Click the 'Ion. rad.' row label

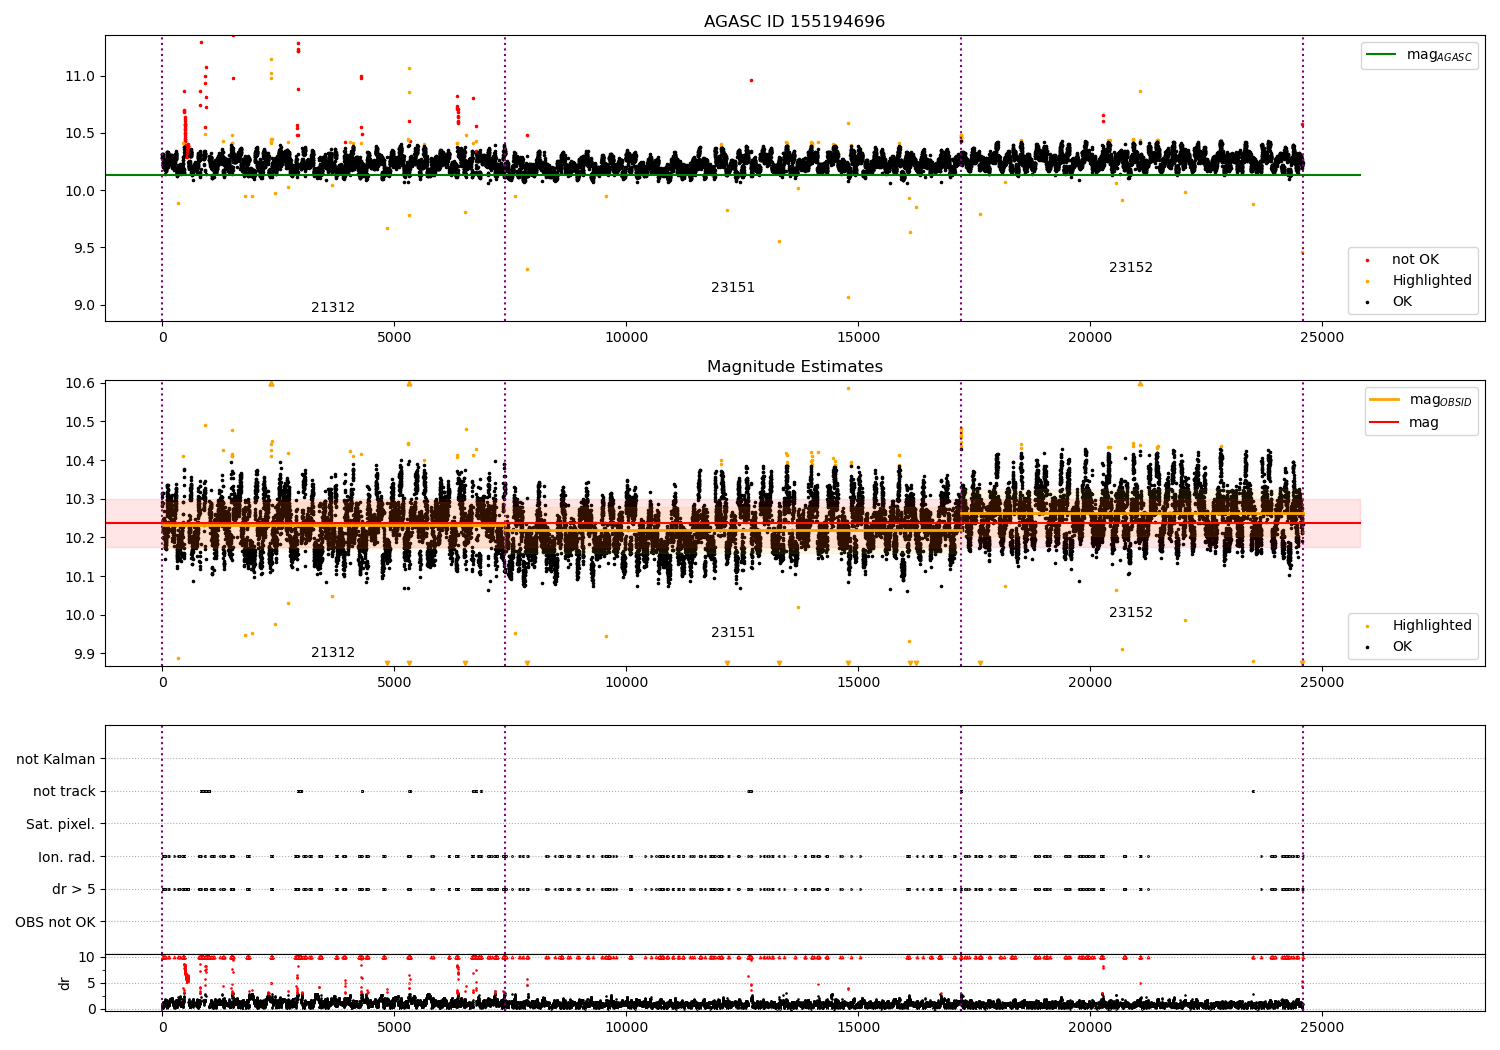(67, 857)
